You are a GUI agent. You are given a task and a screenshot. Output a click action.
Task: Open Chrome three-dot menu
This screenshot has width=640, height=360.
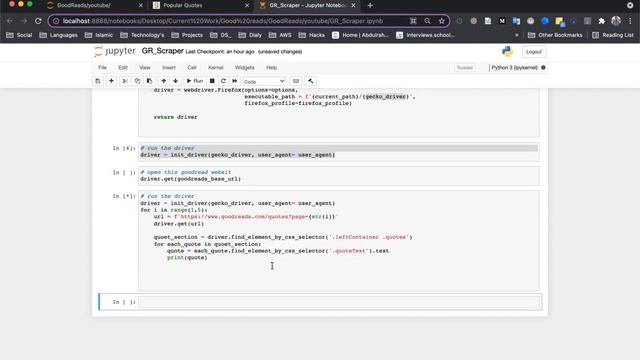click(630, 21)
